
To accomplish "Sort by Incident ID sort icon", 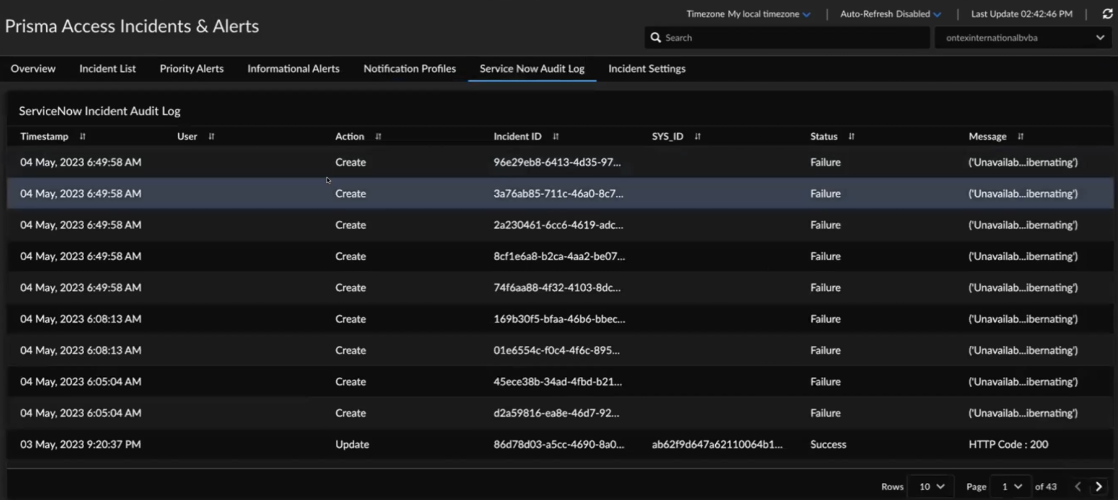I will (556, 137).
